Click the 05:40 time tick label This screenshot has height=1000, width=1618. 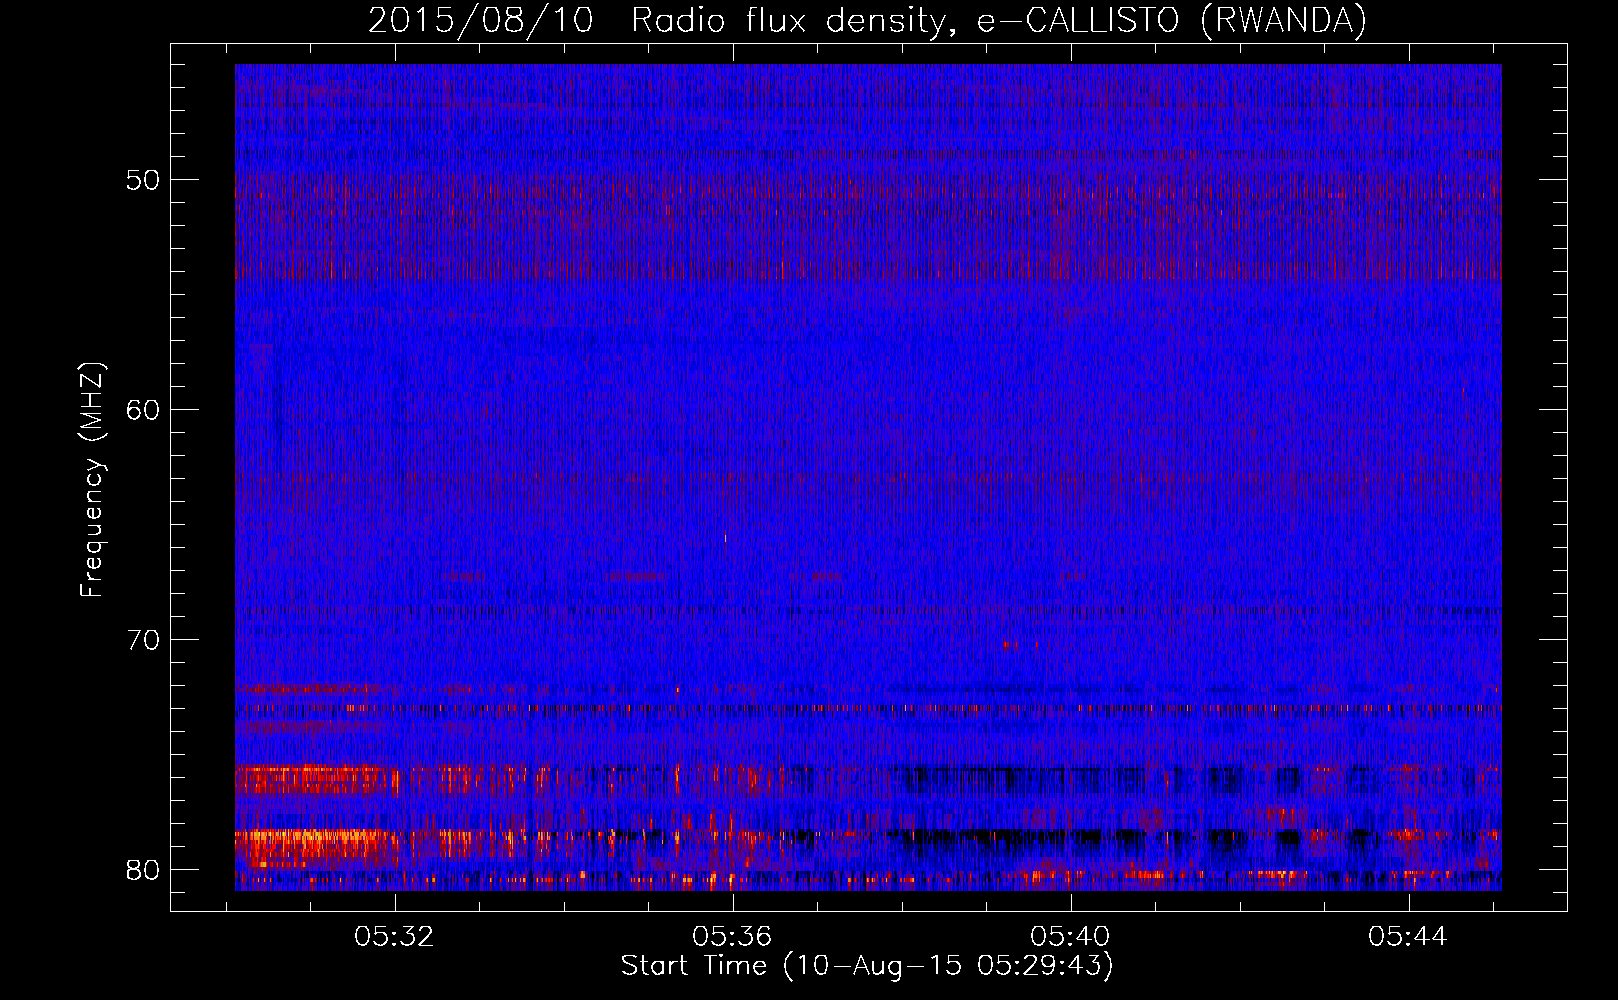1070,937
